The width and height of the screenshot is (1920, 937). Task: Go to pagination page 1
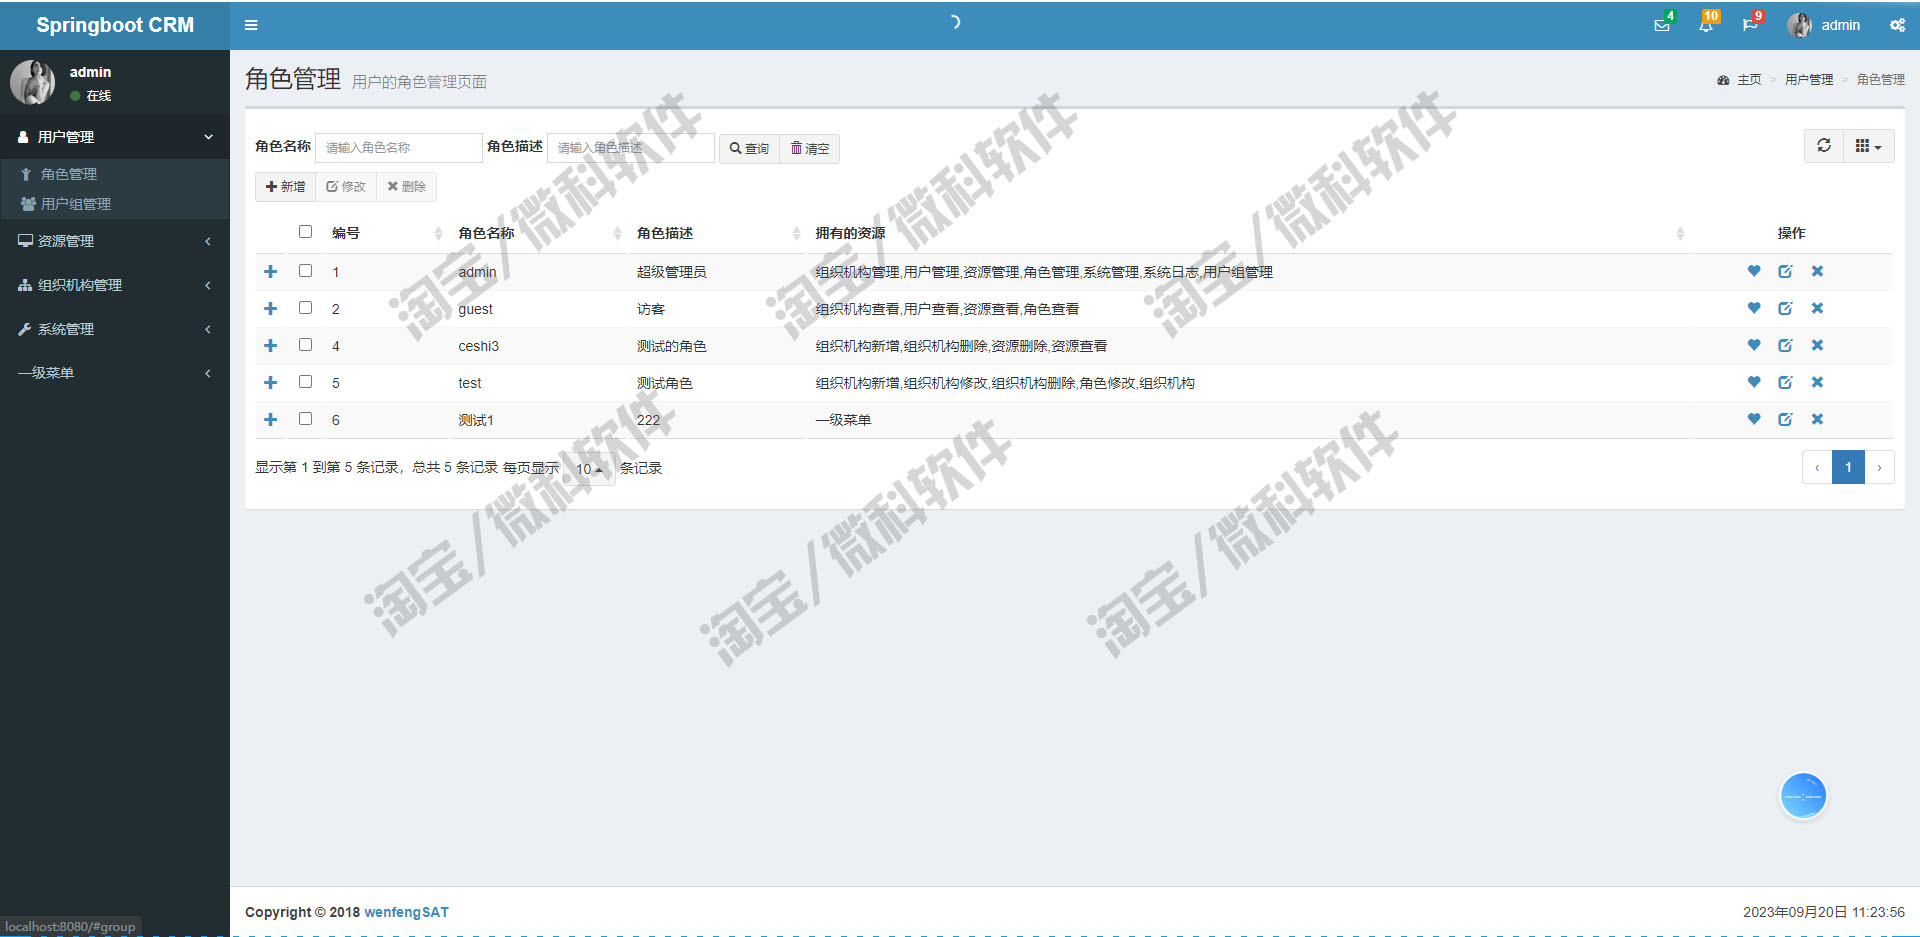point(1848,467)
